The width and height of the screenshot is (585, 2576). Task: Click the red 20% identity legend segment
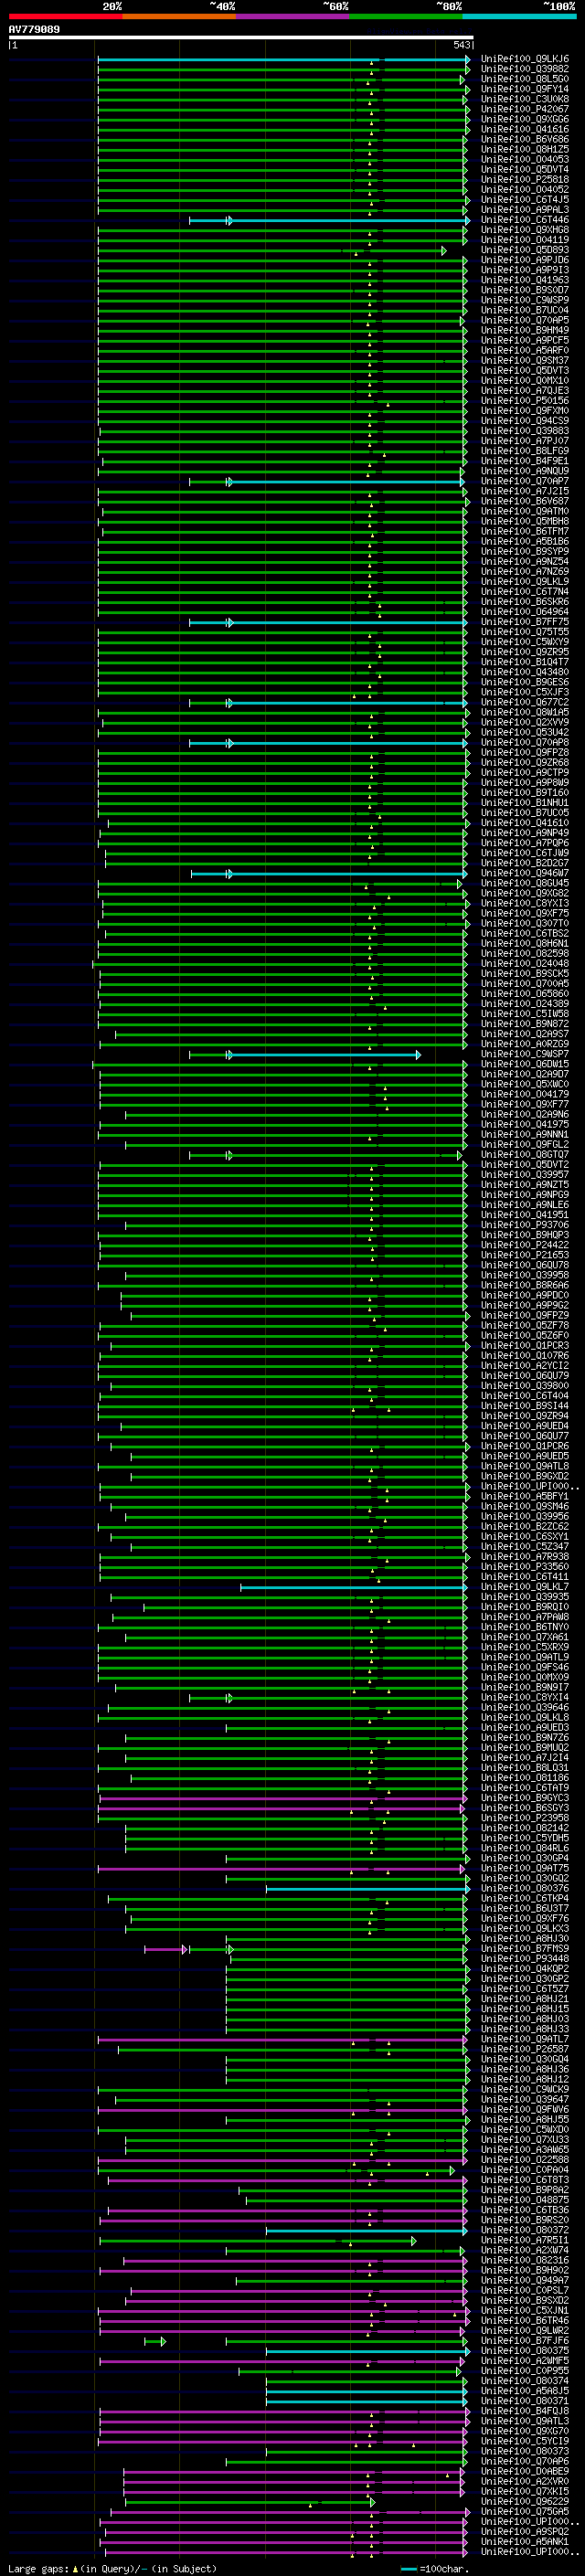[x=66, y=16]
